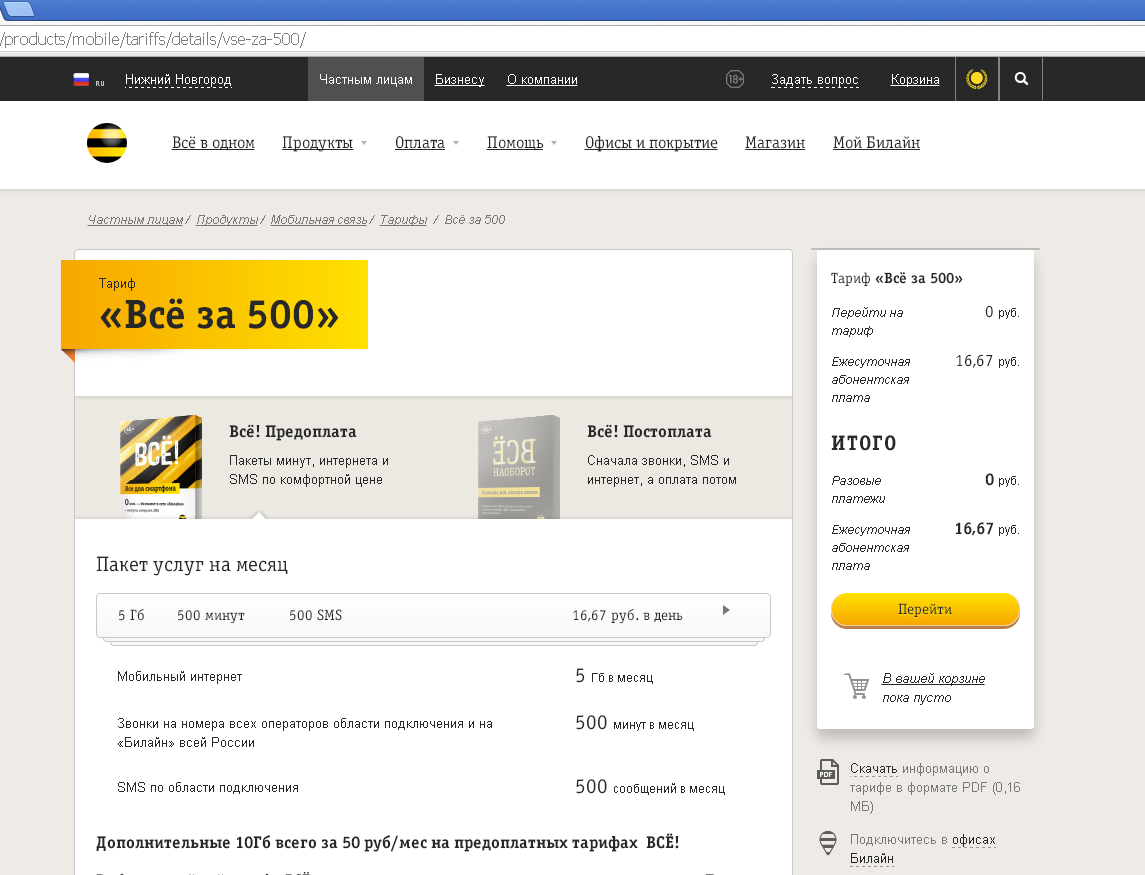Select the Всё! Предоплата box image
Screen dimensions: 1145x875
click(161, 467)
